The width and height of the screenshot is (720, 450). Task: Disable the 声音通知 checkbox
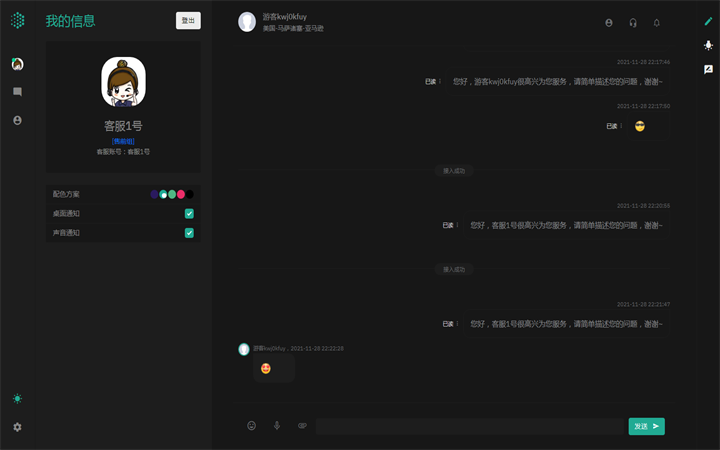coord(189,233)
